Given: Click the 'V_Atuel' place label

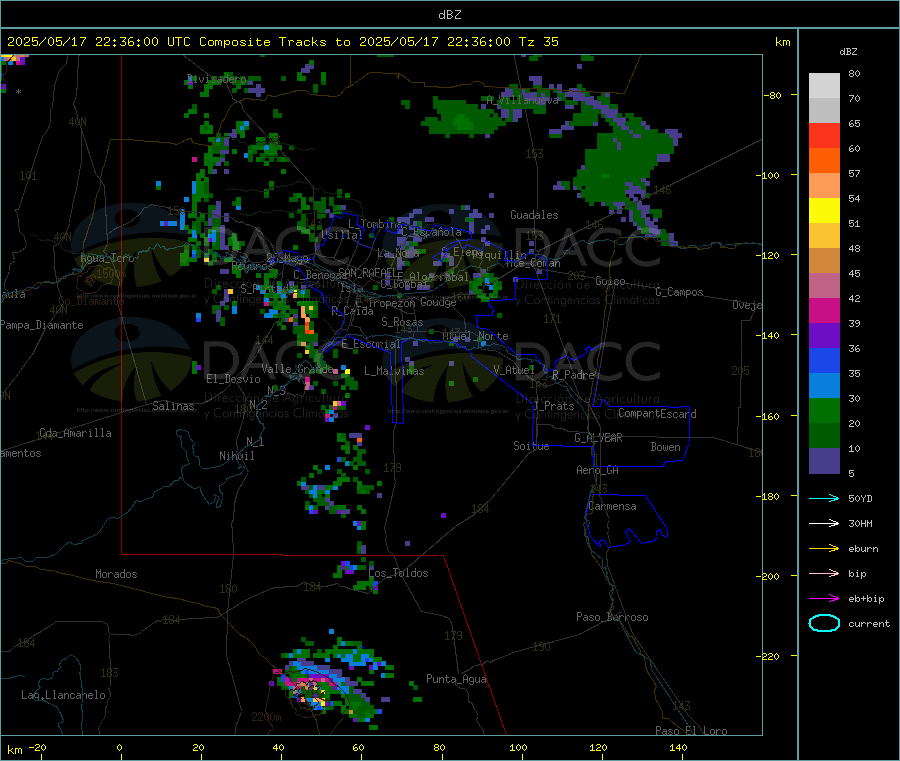Looking at the screenshot, I should [514, 370].
